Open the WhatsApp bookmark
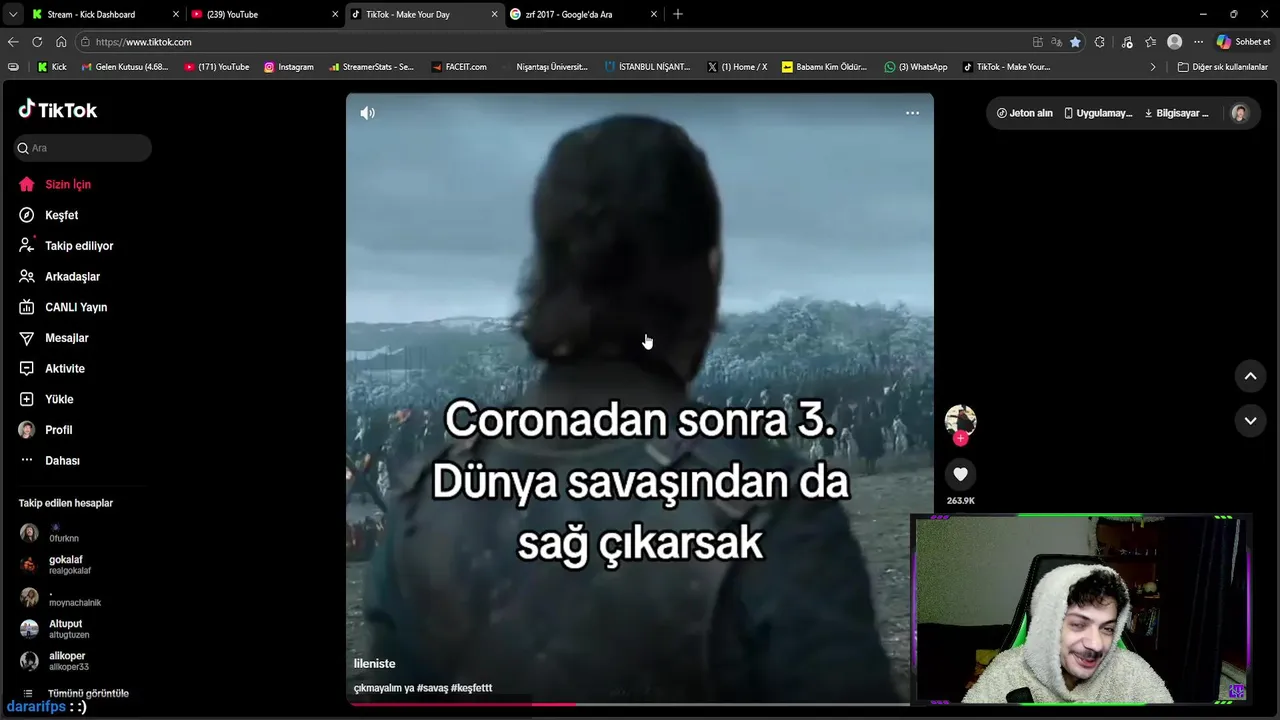Viewport: 1280px width, 720px height. pos(915,67)
